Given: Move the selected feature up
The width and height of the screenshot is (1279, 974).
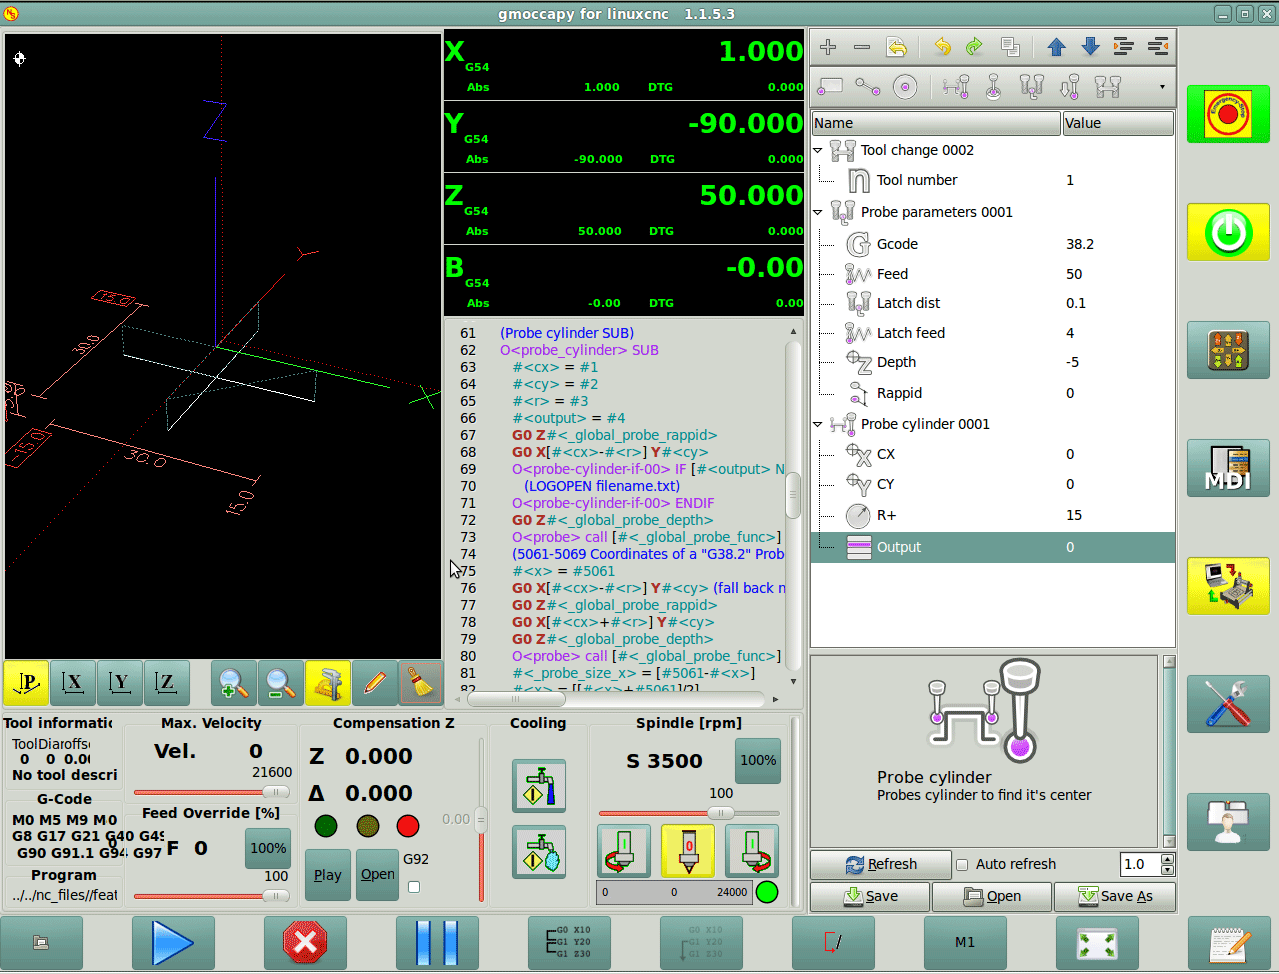Looking at the screenshot, I should point(1056,47).
